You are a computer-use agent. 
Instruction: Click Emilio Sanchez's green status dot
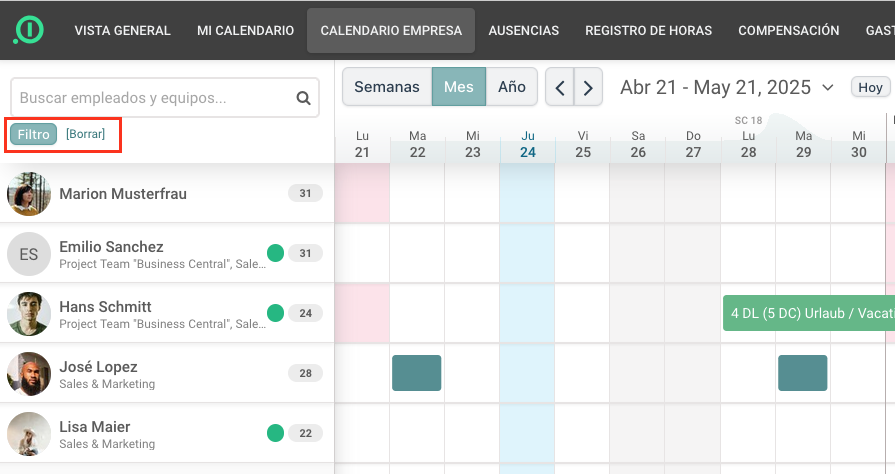[276, 253]
